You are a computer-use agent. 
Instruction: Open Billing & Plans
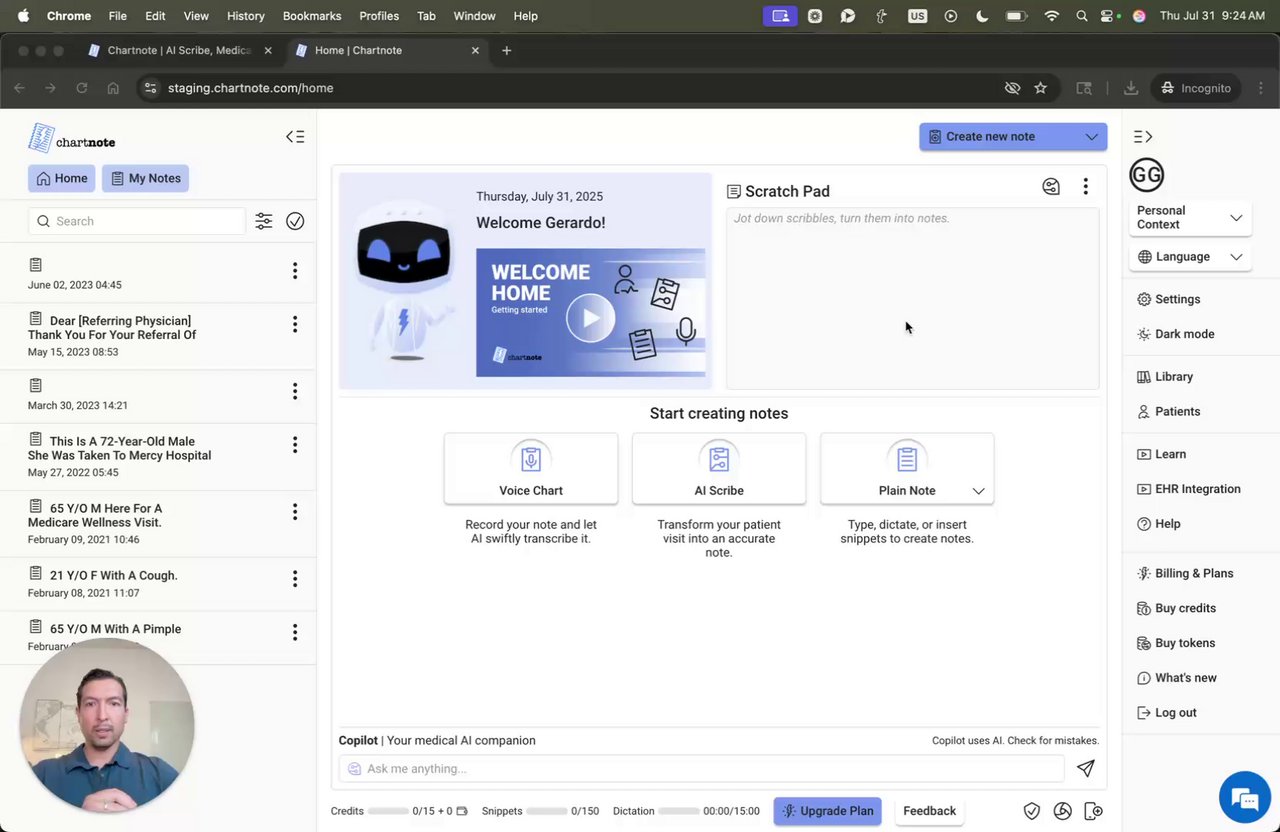[1186, 574]
